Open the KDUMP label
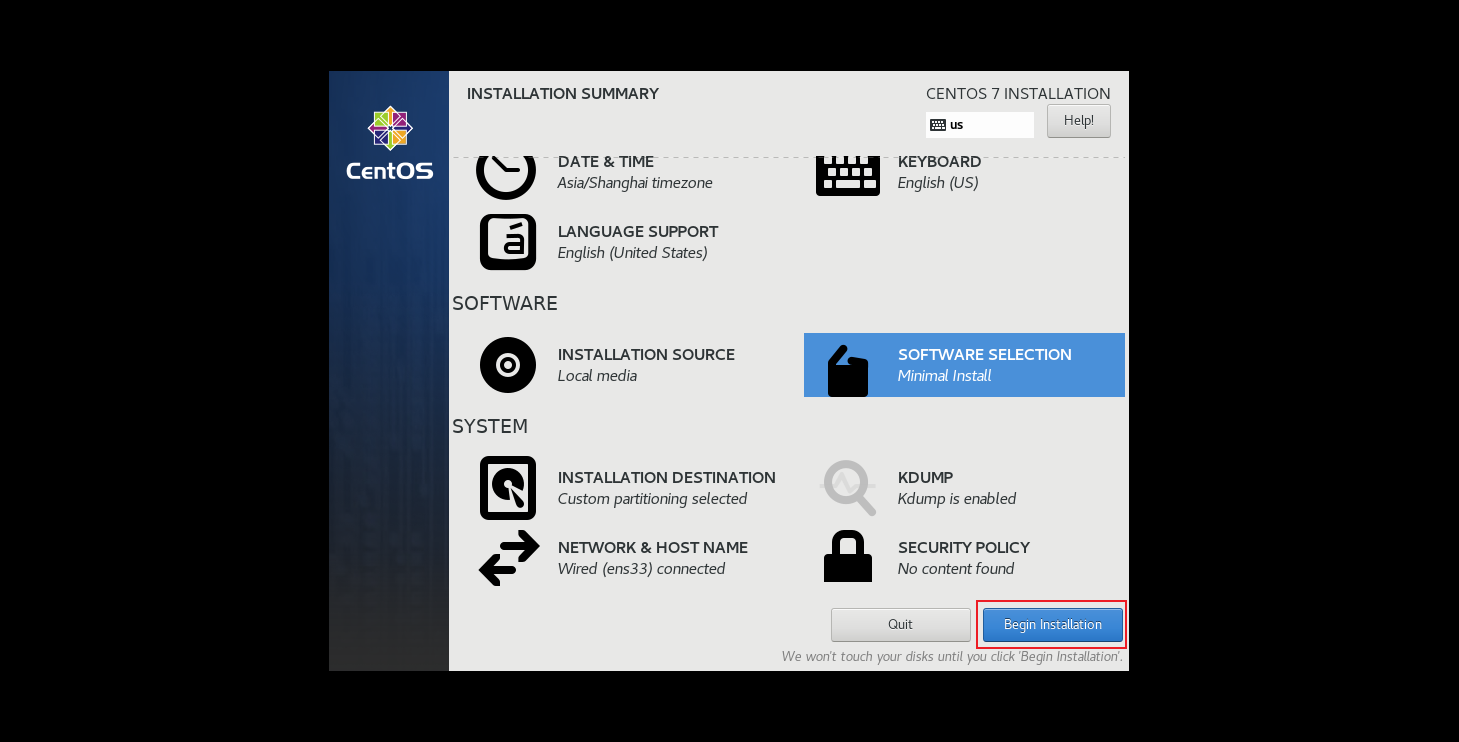Image resolution: width=1459 pixels, height=742 pixels. click(x=925, y=478)
